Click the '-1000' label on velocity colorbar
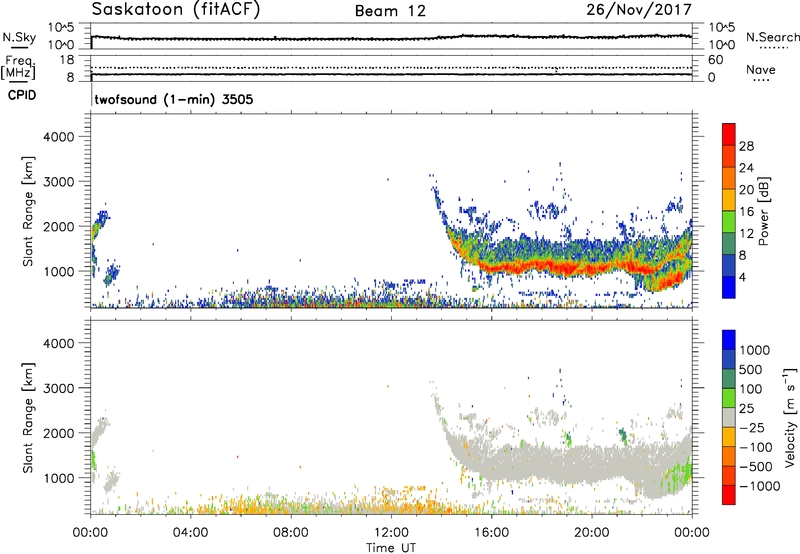Image resolution: width=800 pixels, height=554 pixels. click(760, 486)
